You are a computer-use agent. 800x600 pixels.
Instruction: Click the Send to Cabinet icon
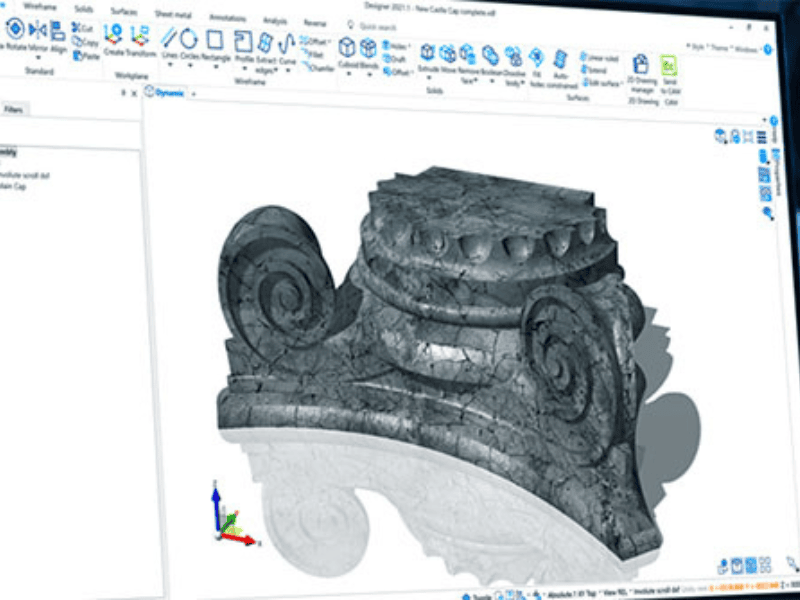tap(670, 67)
